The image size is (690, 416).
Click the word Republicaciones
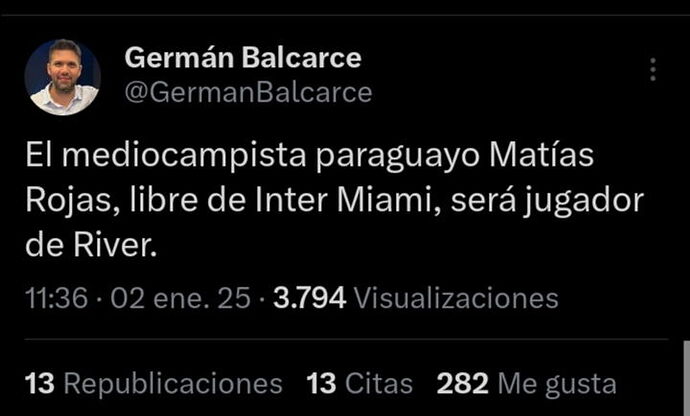[173, 384]
